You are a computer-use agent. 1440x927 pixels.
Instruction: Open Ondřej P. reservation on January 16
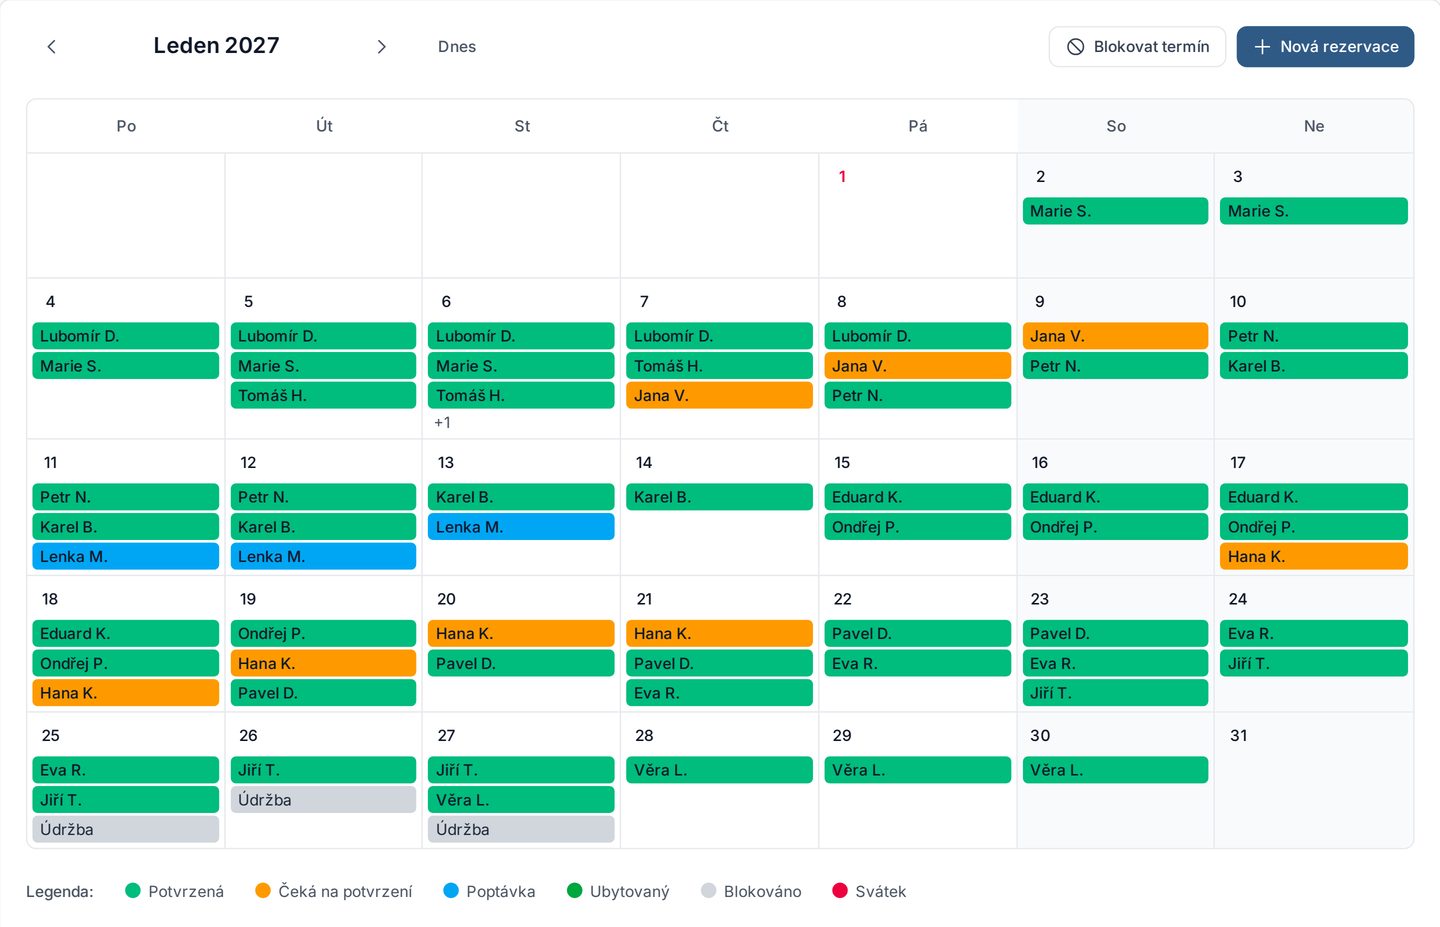point(1115,527)
